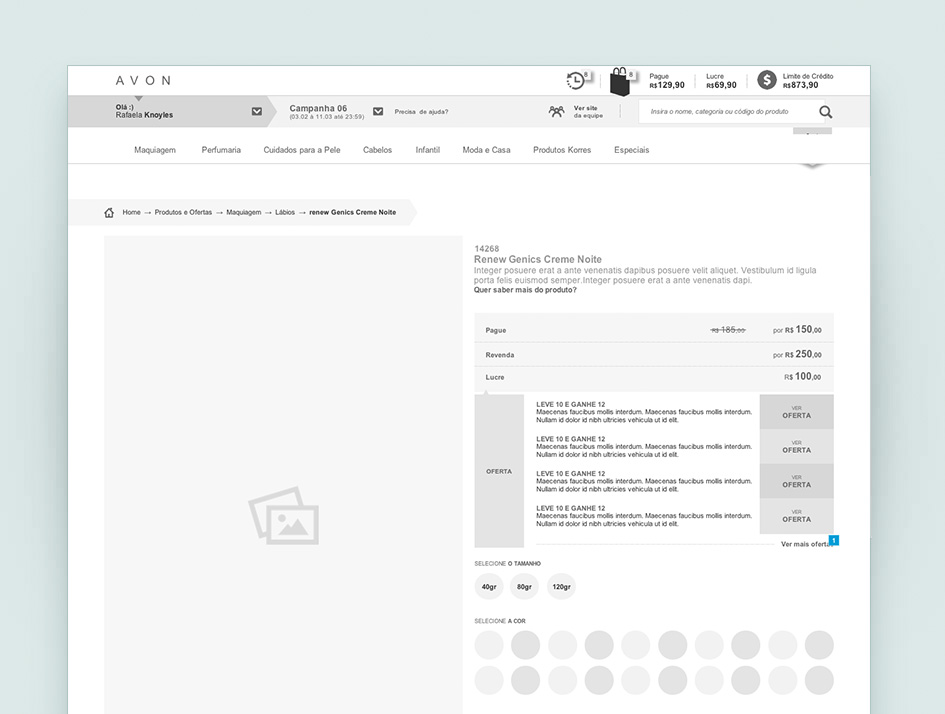
Task: Click 'Produtos e Ofertas' breadcrumb
Action: (x=183, y=212)
